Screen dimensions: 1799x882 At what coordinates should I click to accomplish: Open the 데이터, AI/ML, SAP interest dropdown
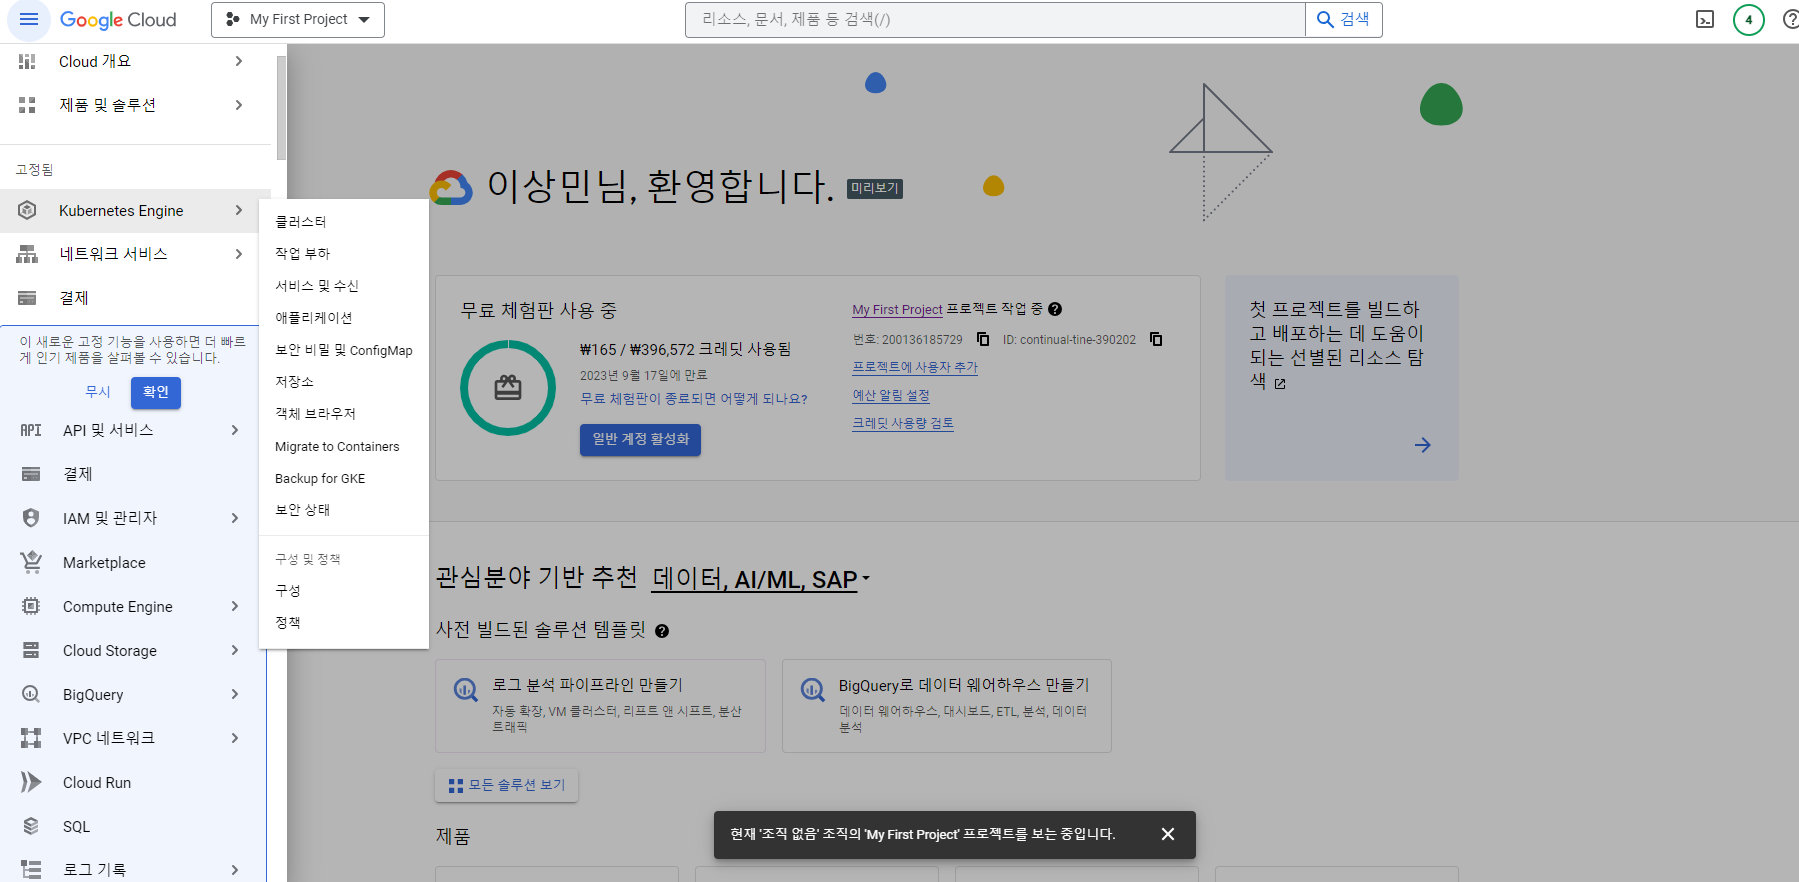click(x=761, y=579)
